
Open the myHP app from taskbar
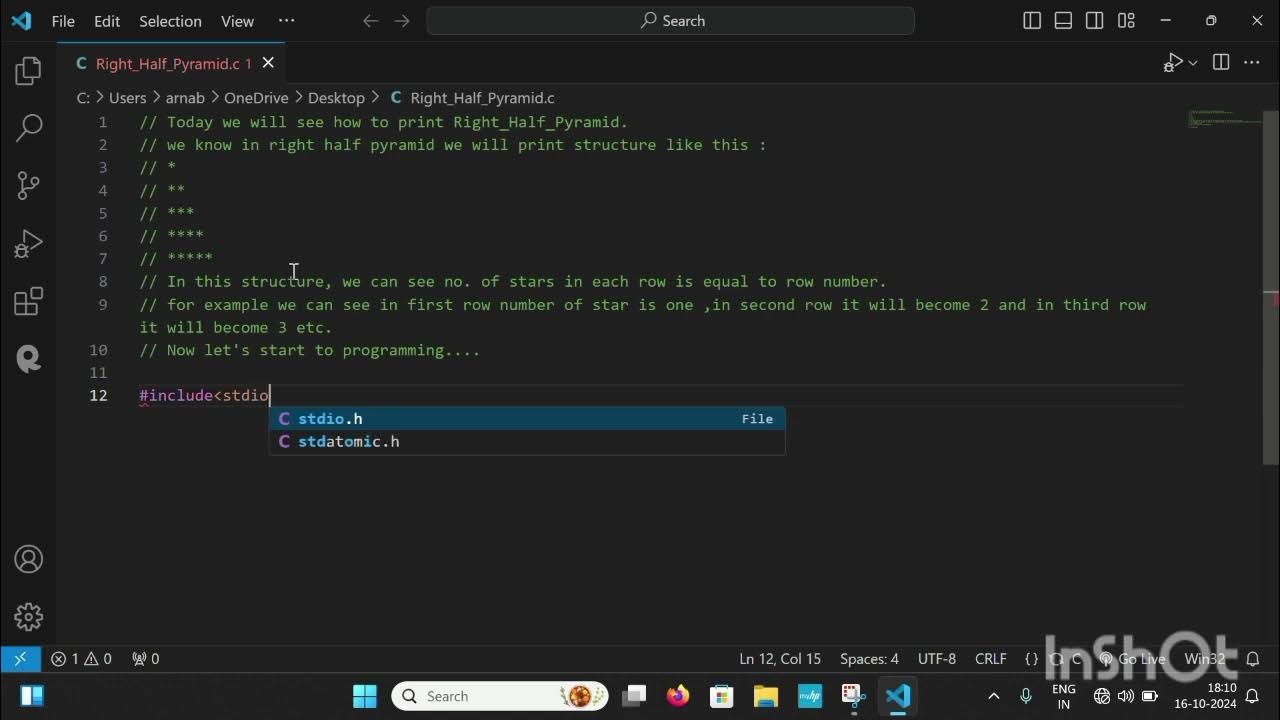(x=810, y=696)
